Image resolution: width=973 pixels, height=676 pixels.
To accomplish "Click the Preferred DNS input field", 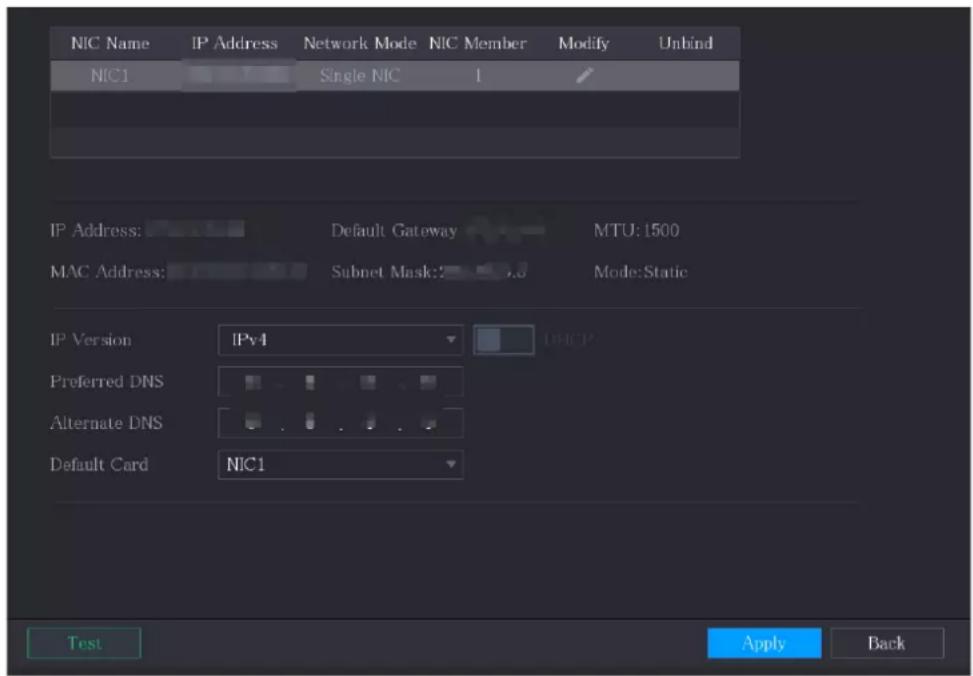I will [341, 382].
